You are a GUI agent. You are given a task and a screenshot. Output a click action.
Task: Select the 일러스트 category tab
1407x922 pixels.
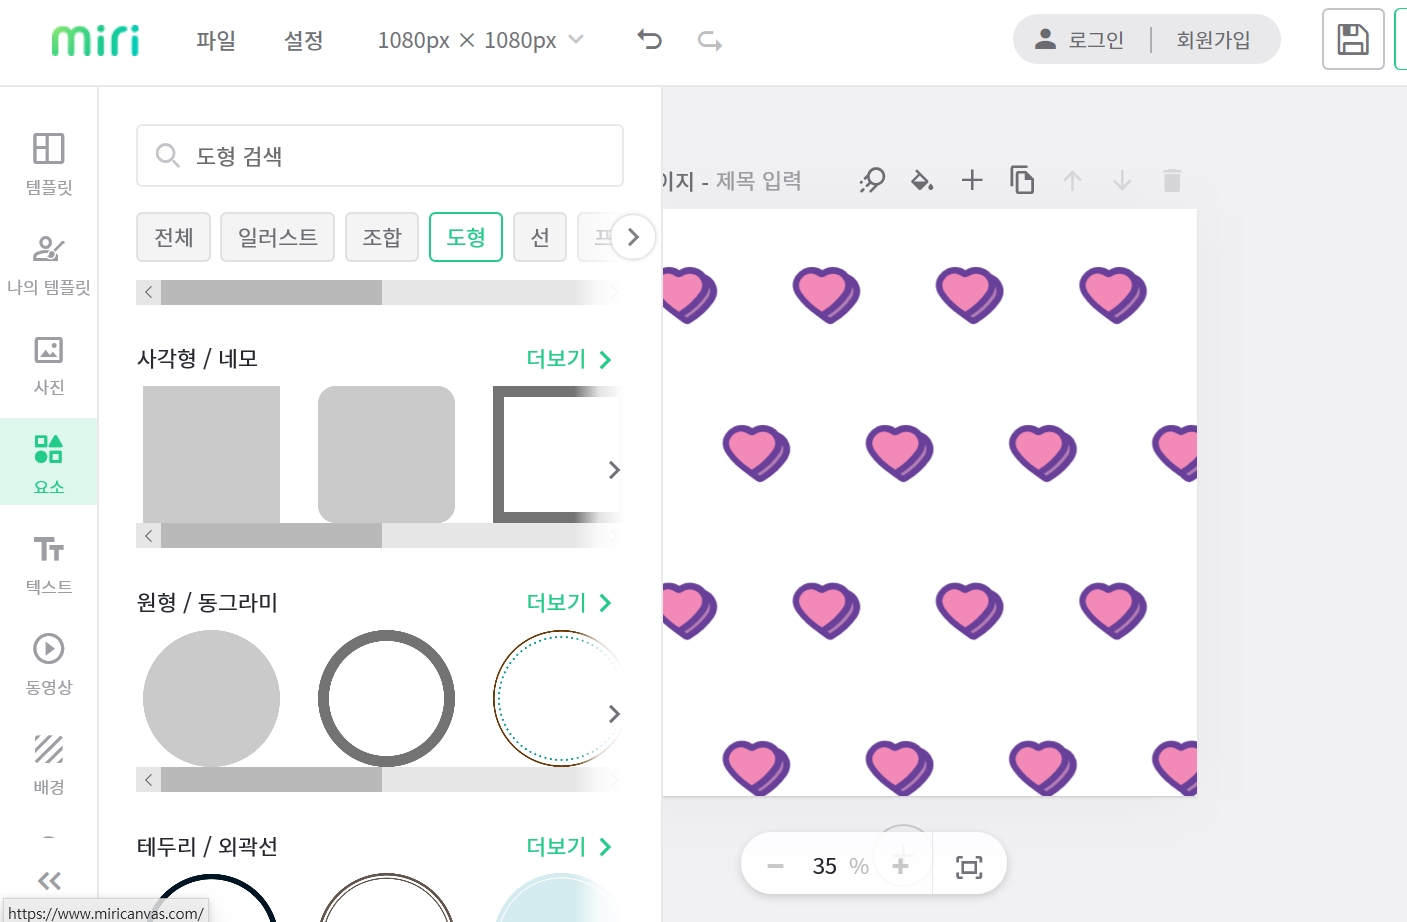tap(278, 237)
